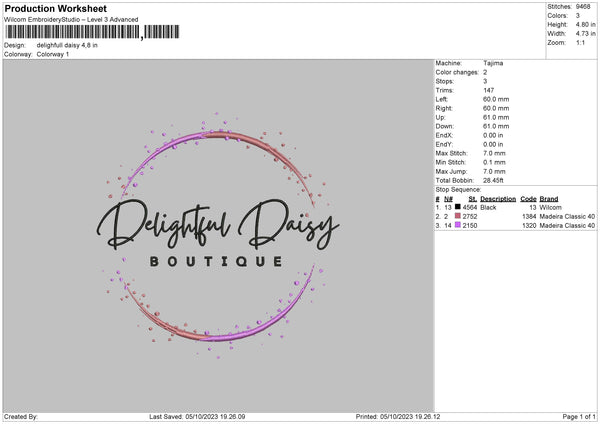
Task: Click the black thread color swatch
Action: coord(457,207)
